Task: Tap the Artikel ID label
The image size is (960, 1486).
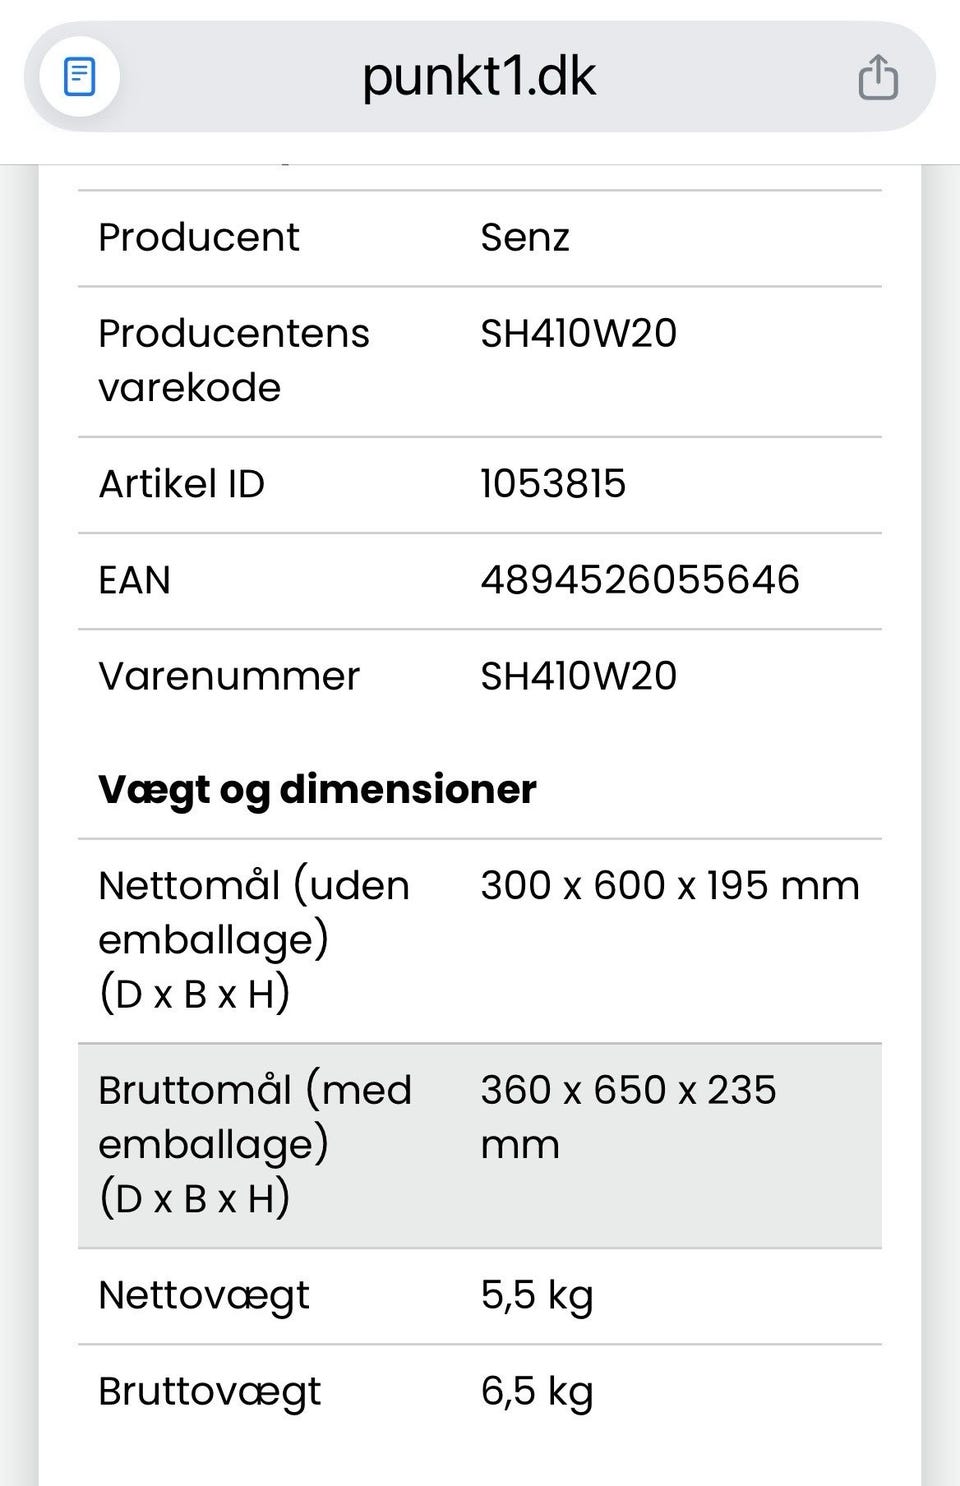Action: click(181, 484)
